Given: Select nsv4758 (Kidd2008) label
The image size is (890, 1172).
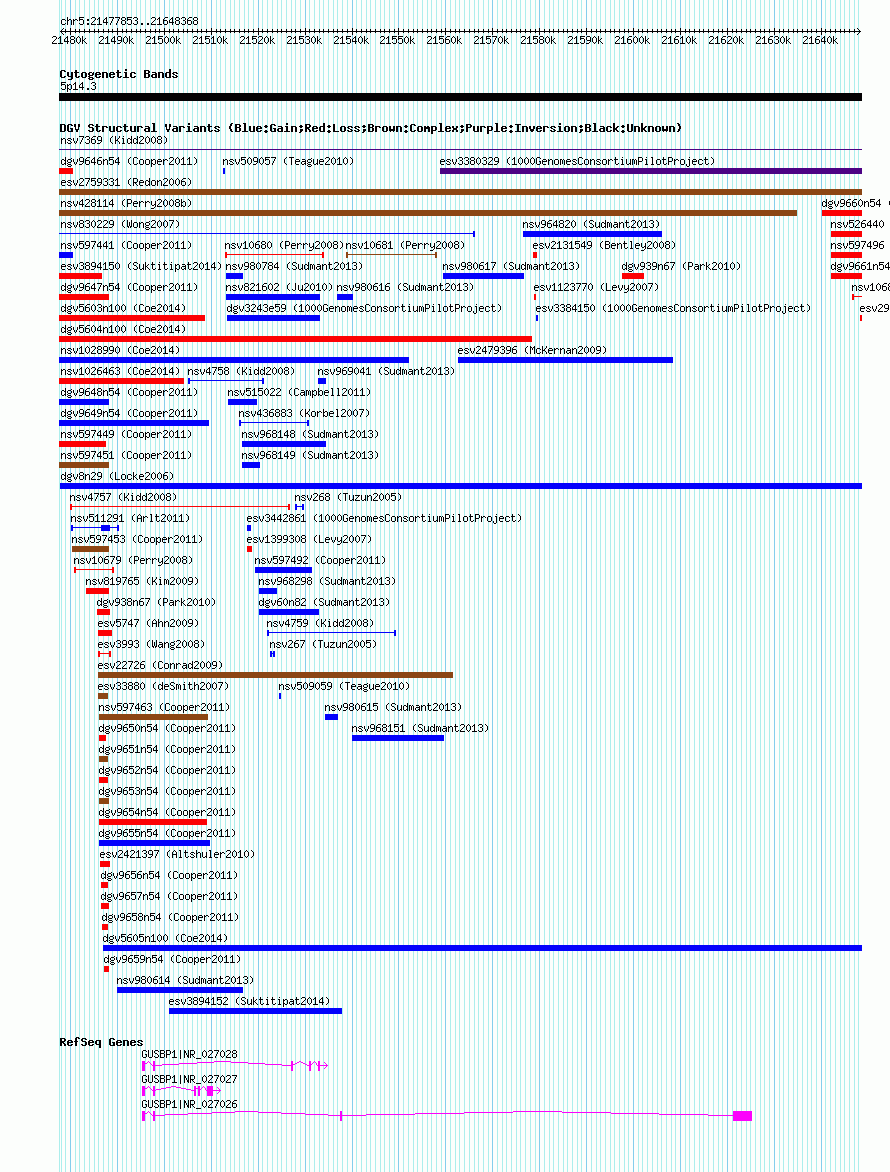Looking at the screenshot, I should [241, 371].
